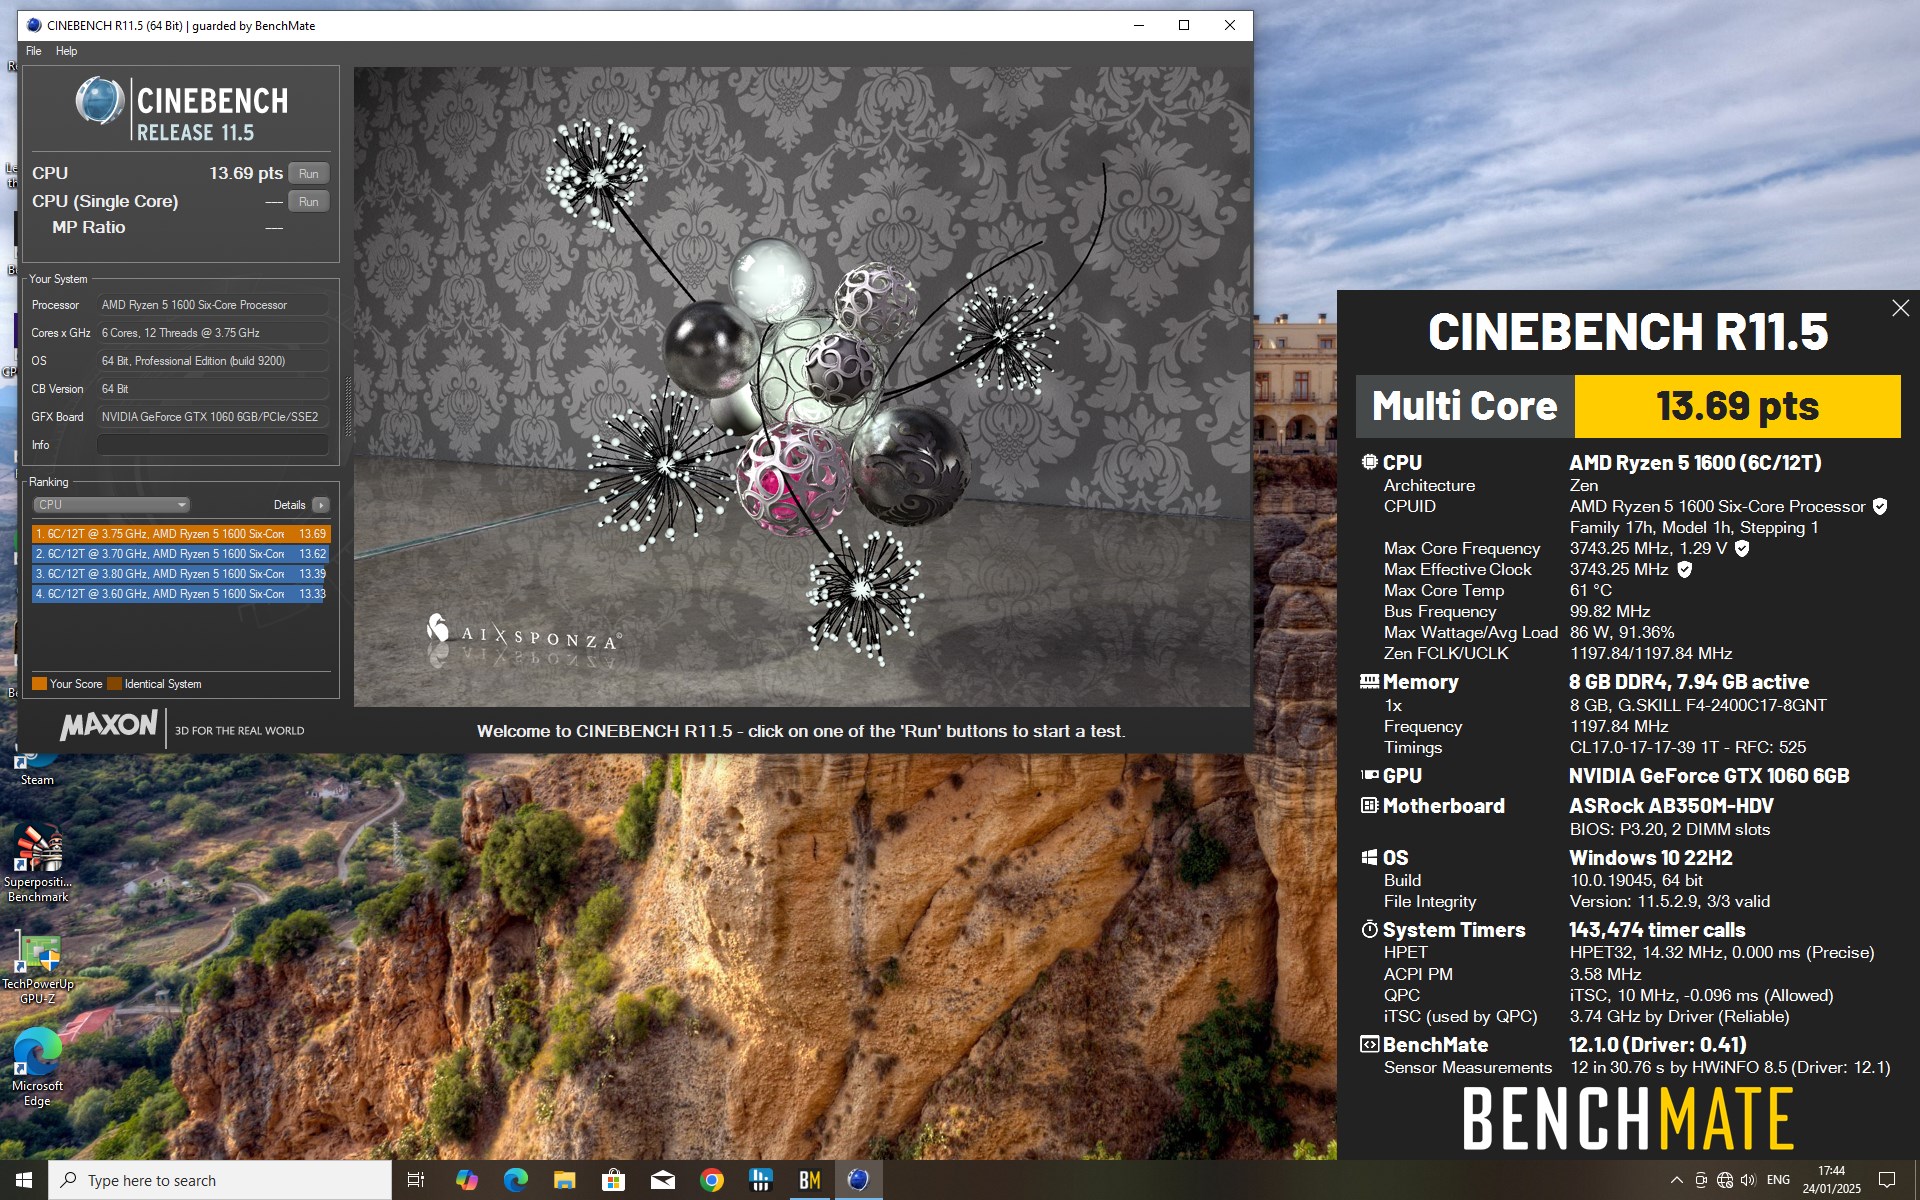Viewport: 1920px width, 1200px height.
Task: Click the MAXON logo
Action: [109, 725]
